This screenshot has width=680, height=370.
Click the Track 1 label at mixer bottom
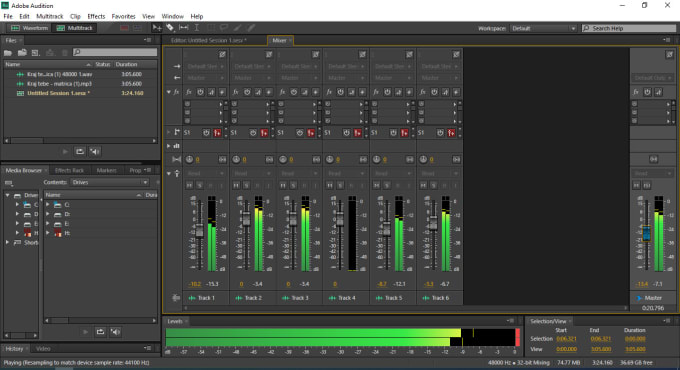tap(206, 298)
